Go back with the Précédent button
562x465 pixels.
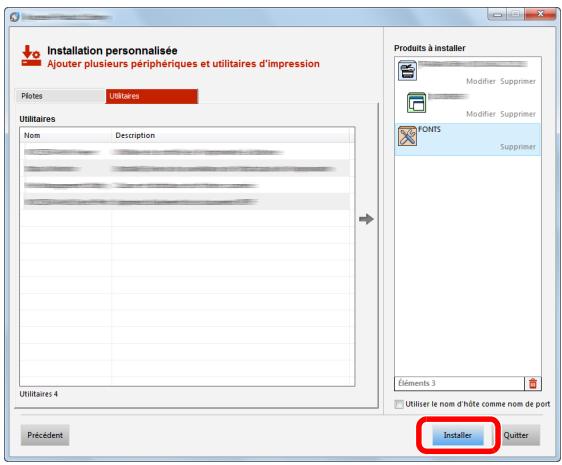[x=45, y=435]
